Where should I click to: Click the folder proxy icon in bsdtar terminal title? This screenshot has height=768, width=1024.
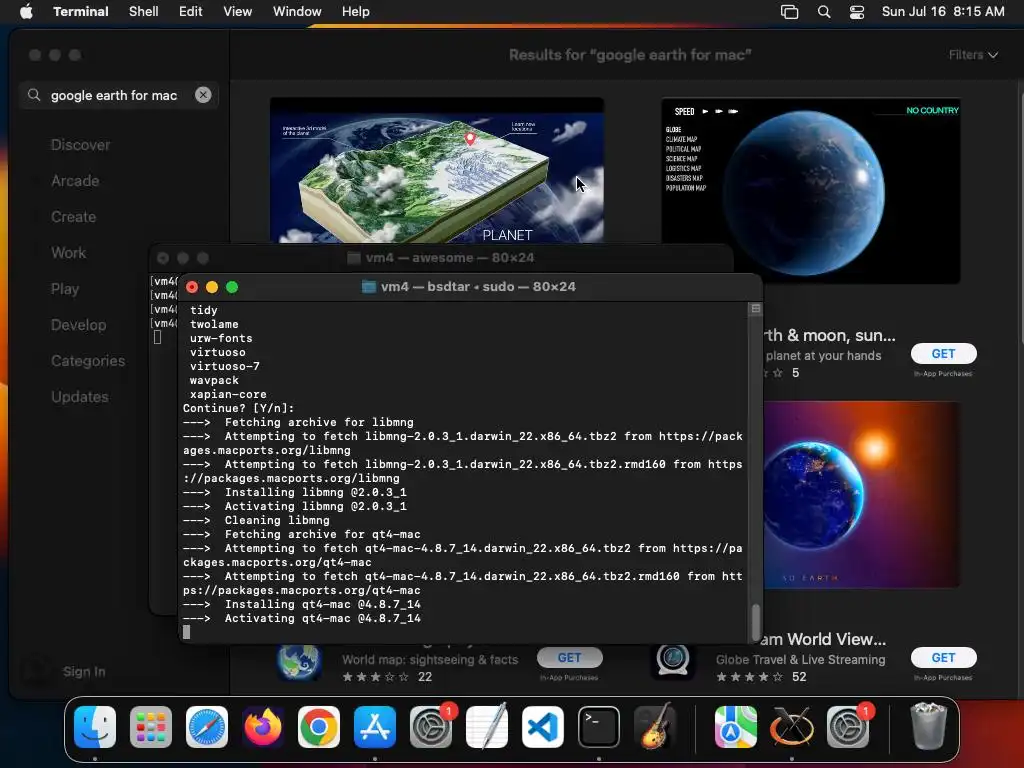point(369,287)
